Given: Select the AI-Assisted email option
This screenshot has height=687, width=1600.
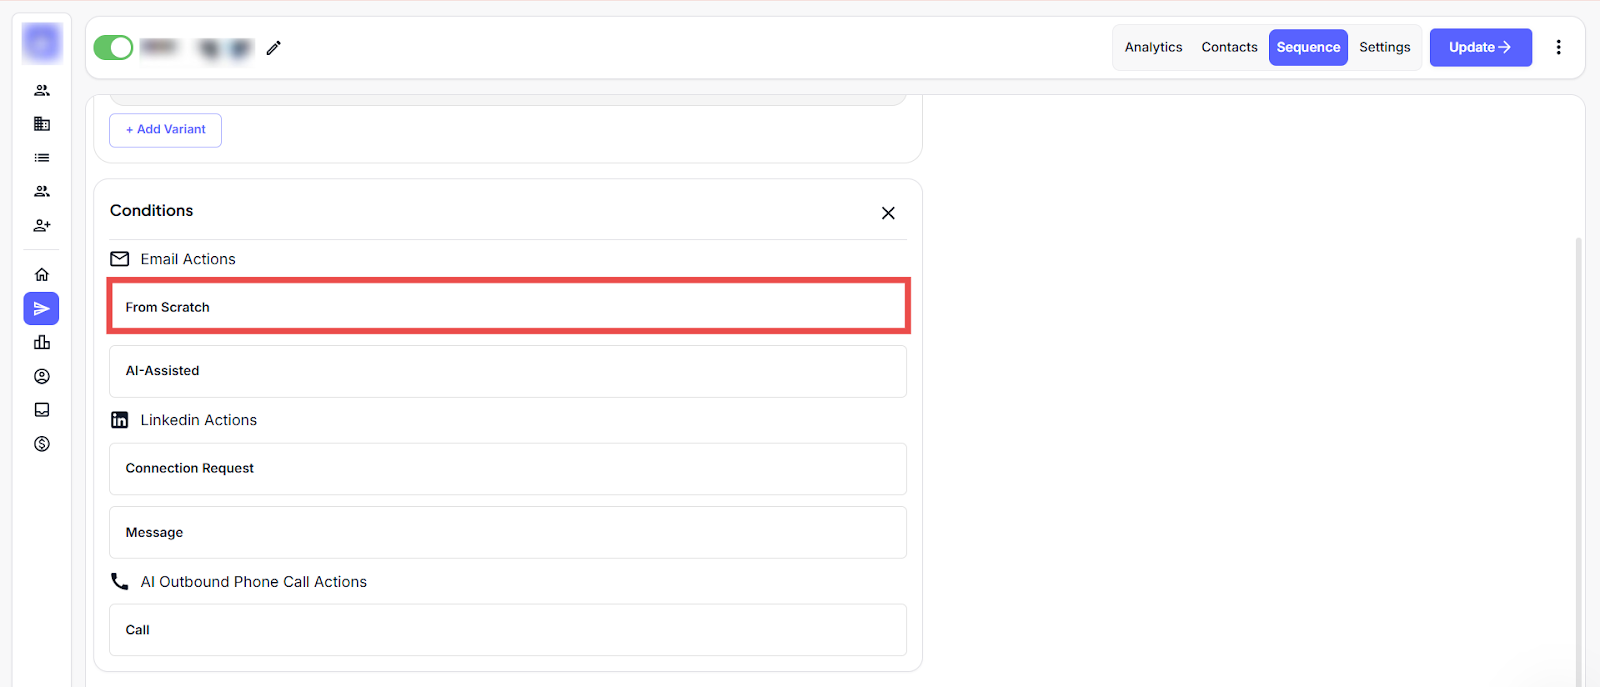Looking at the screenshot, I should [507, 371].
